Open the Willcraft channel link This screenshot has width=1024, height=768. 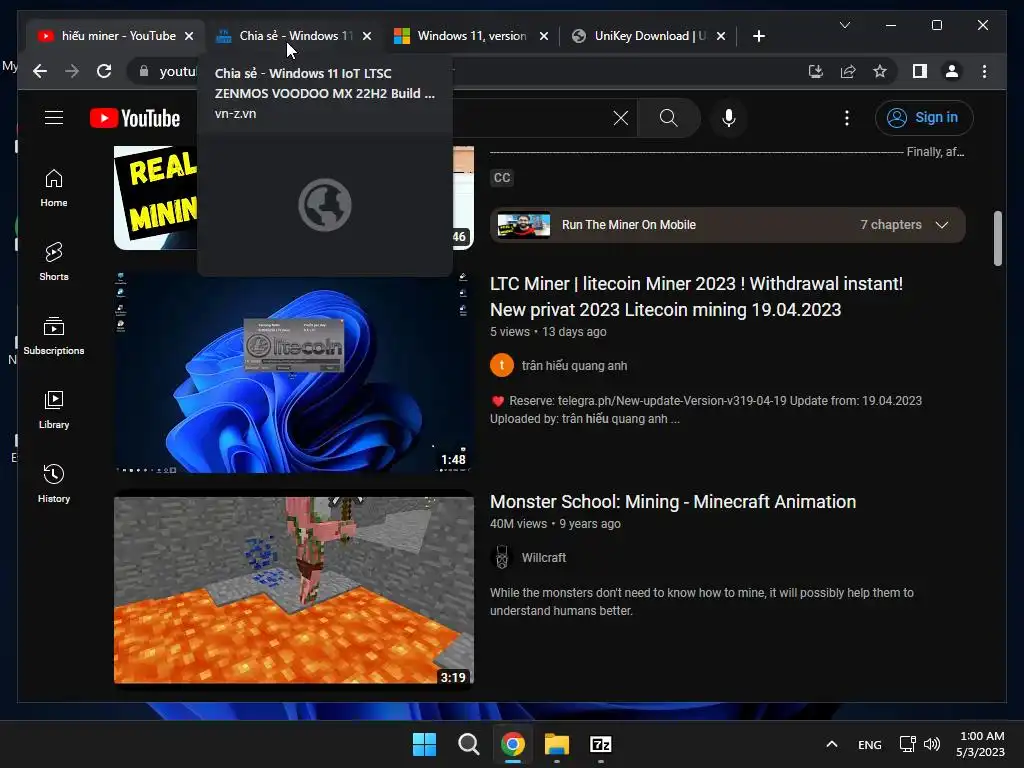tap(543, 558)
